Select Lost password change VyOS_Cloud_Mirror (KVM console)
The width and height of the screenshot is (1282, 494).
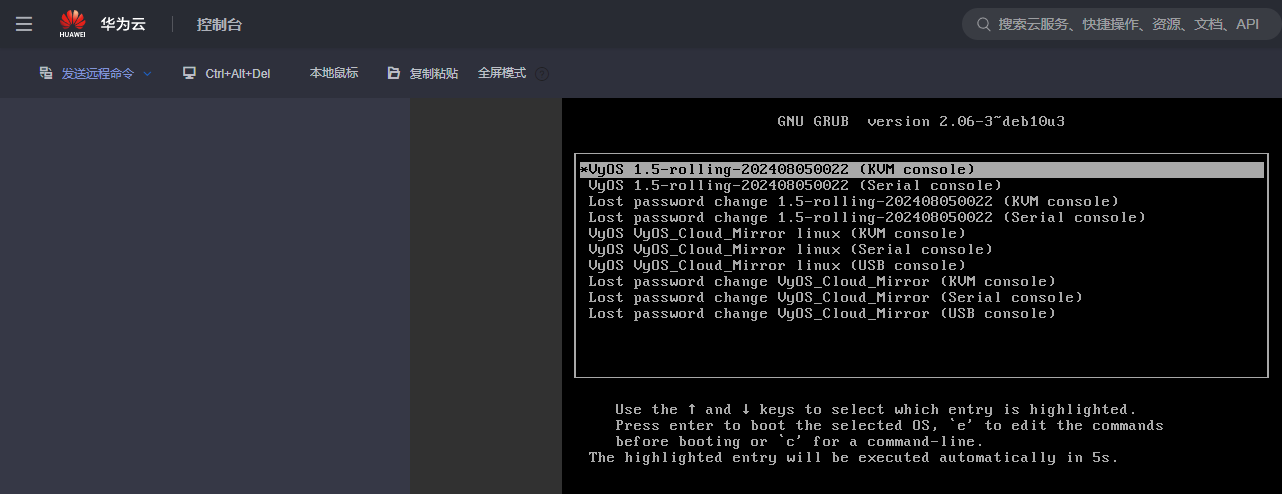[x=921, y=281]
